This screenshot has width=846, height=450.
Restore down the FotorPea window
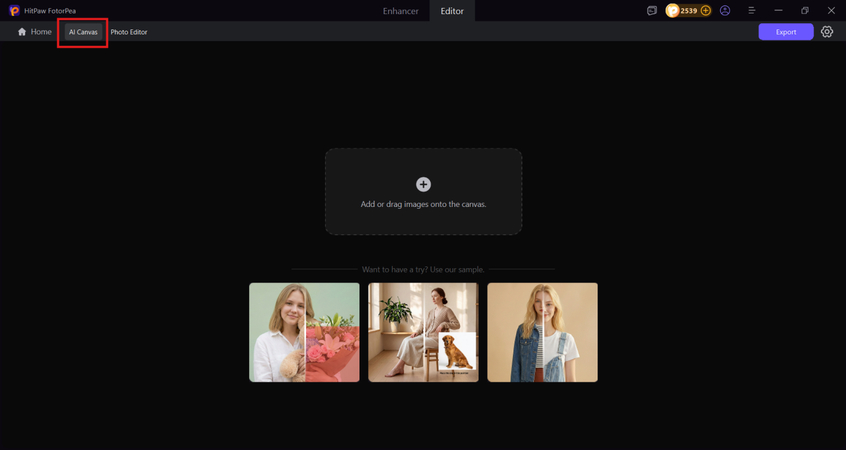click(x=804, y=10)
